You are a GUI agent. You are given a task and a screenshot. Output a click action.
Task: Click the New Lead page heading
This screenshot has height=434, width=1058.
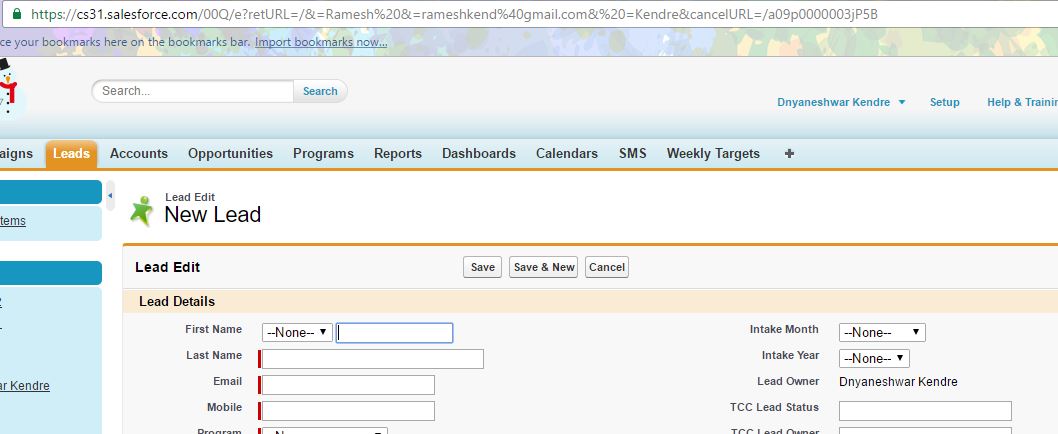click(213, 215)
